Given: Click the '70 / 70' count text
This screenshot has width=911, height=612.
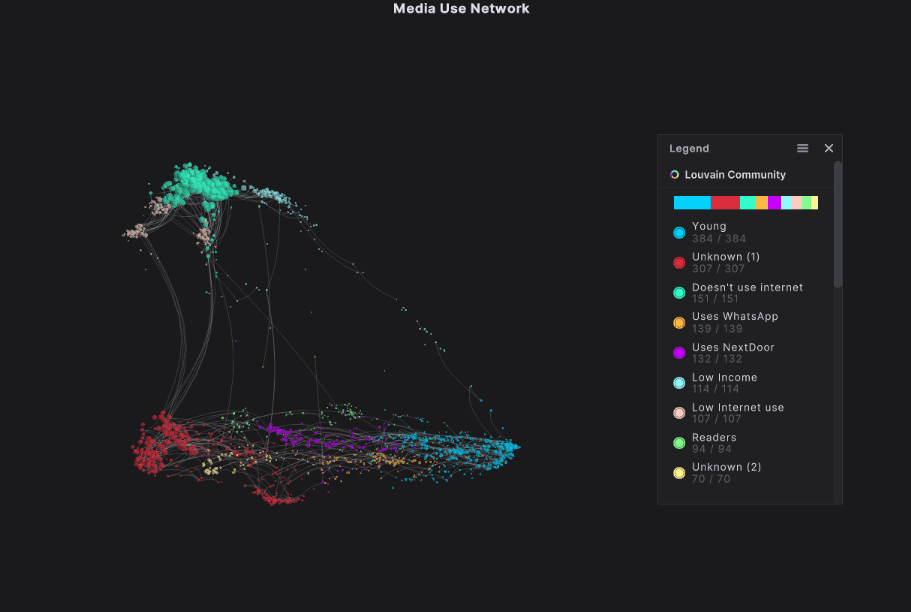Looking at the screenshot, I should coord(711,479).
